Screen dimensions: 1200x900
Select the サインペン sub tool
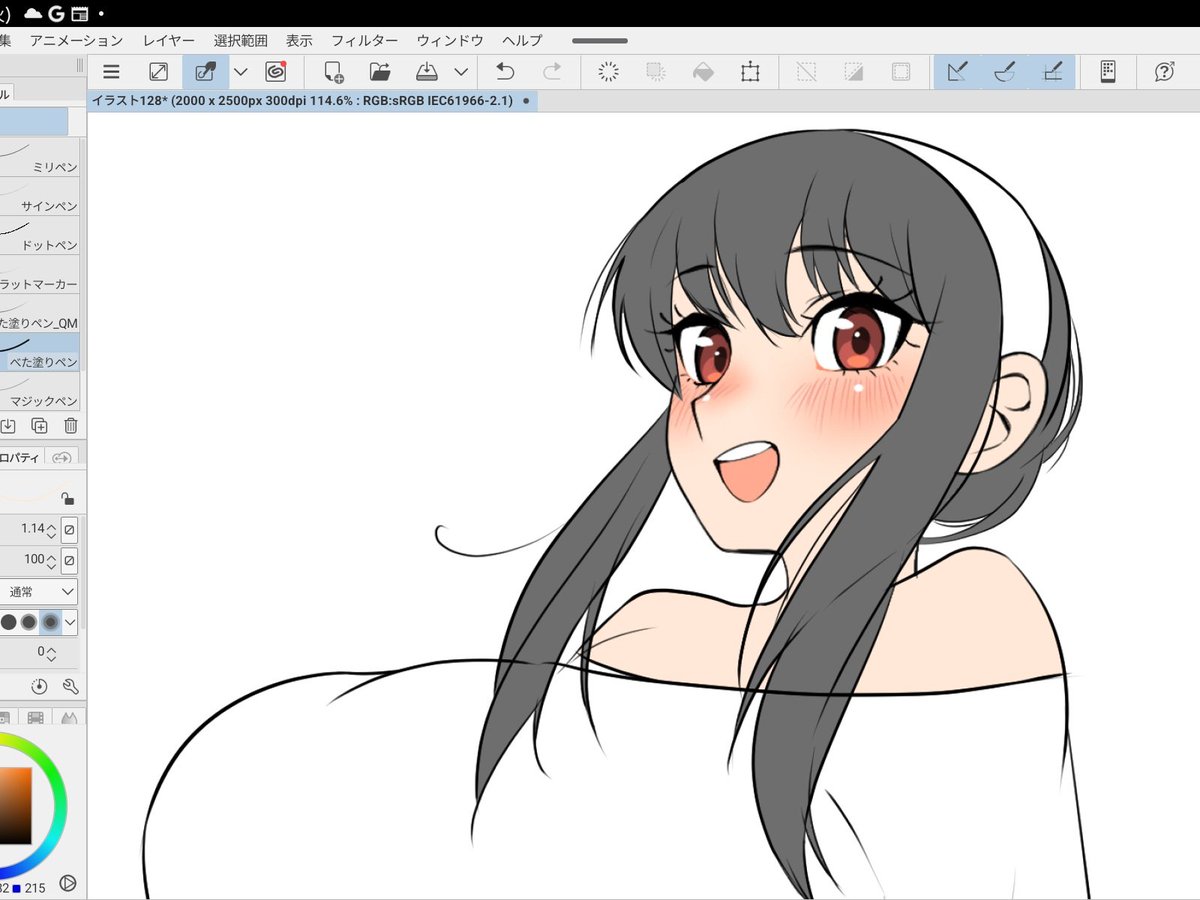tap(39, 196)
